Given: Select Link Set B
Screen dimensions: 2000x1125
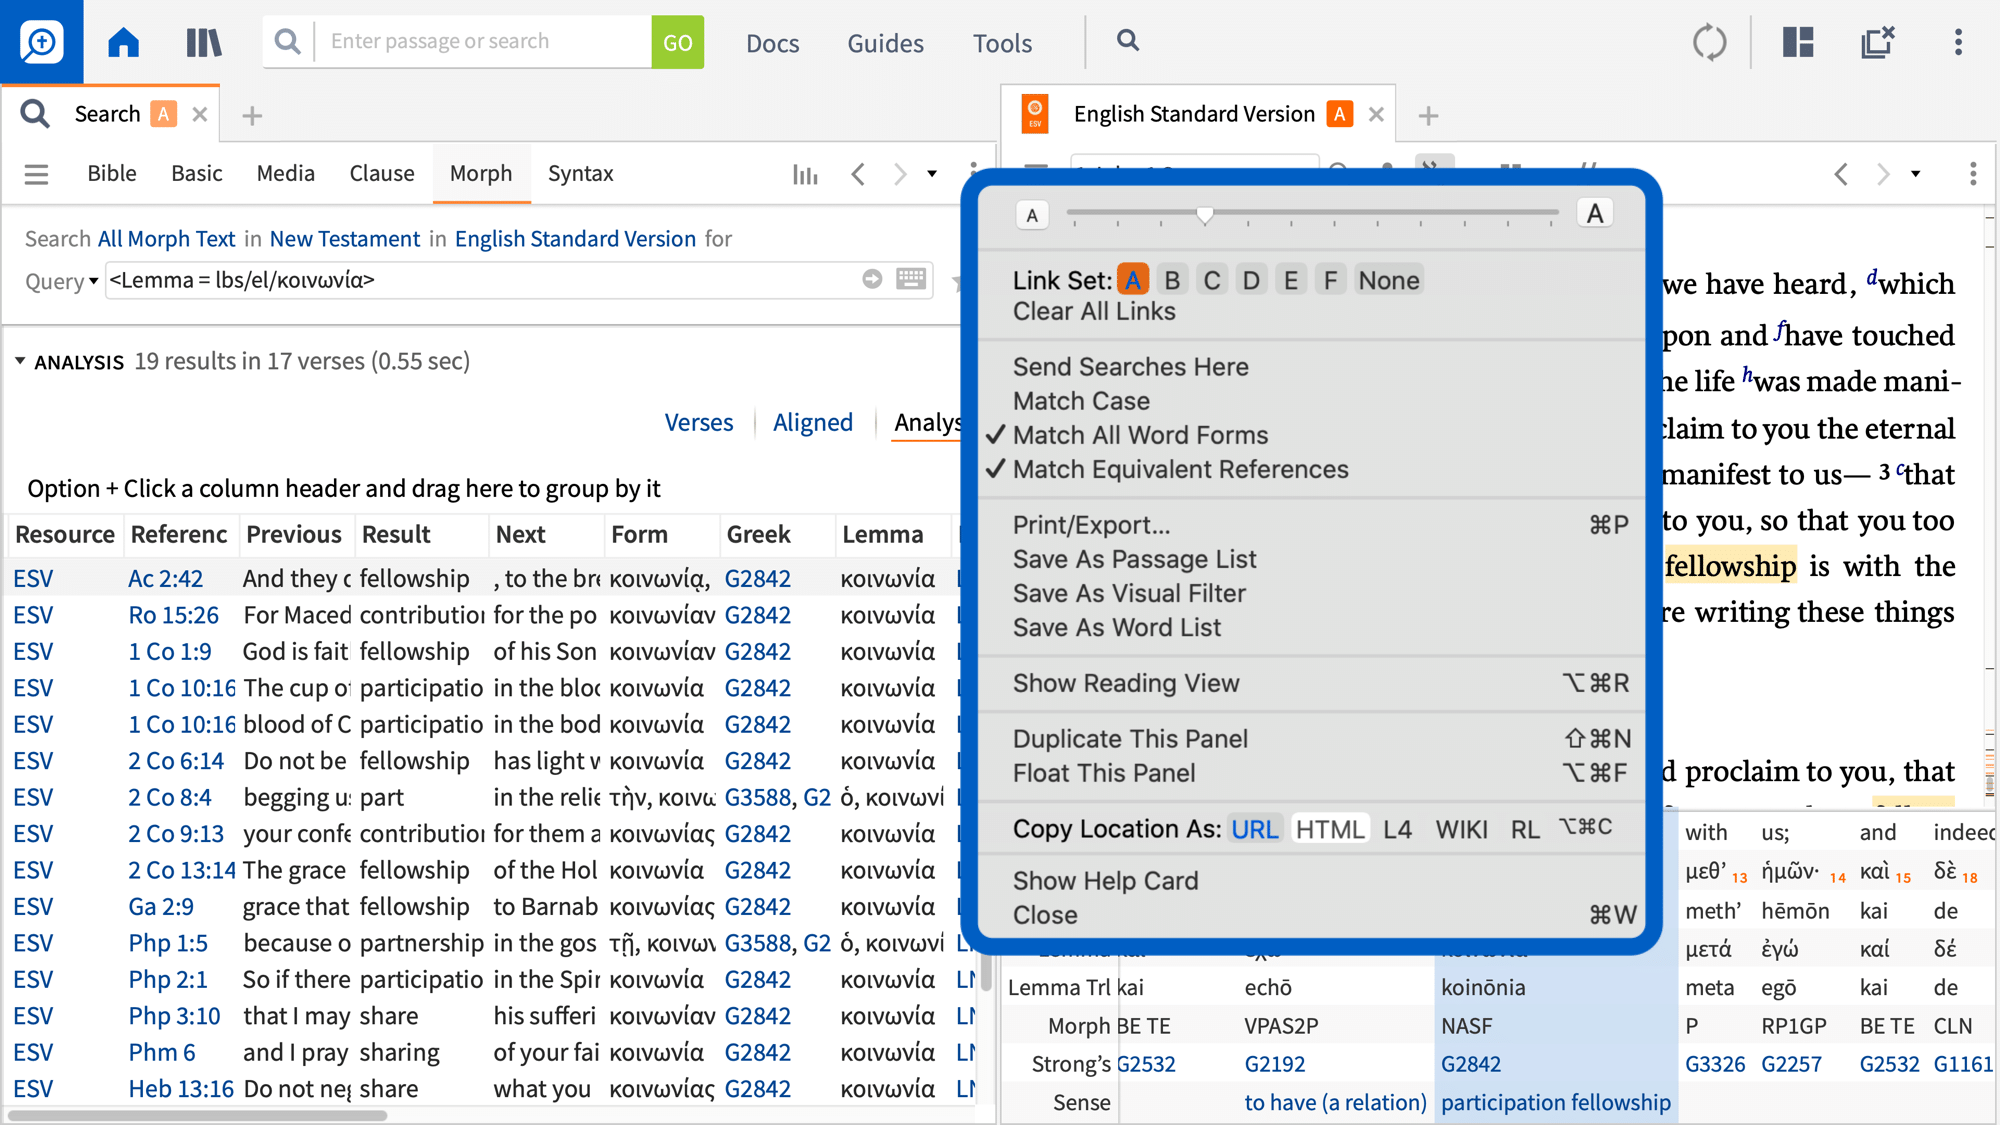Looking at the screenshot, I should click(1172, 280).
